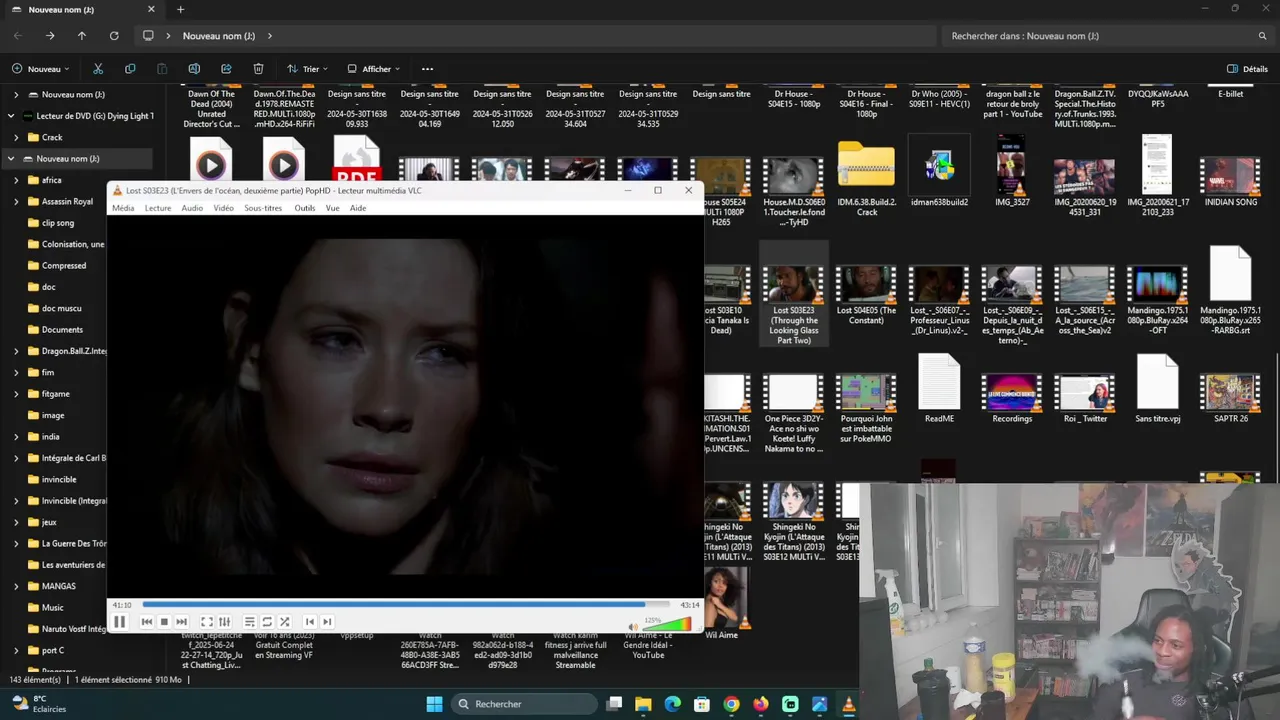
Task: Toggle Explorer Détails pane
Action: tap(1247, 69)
